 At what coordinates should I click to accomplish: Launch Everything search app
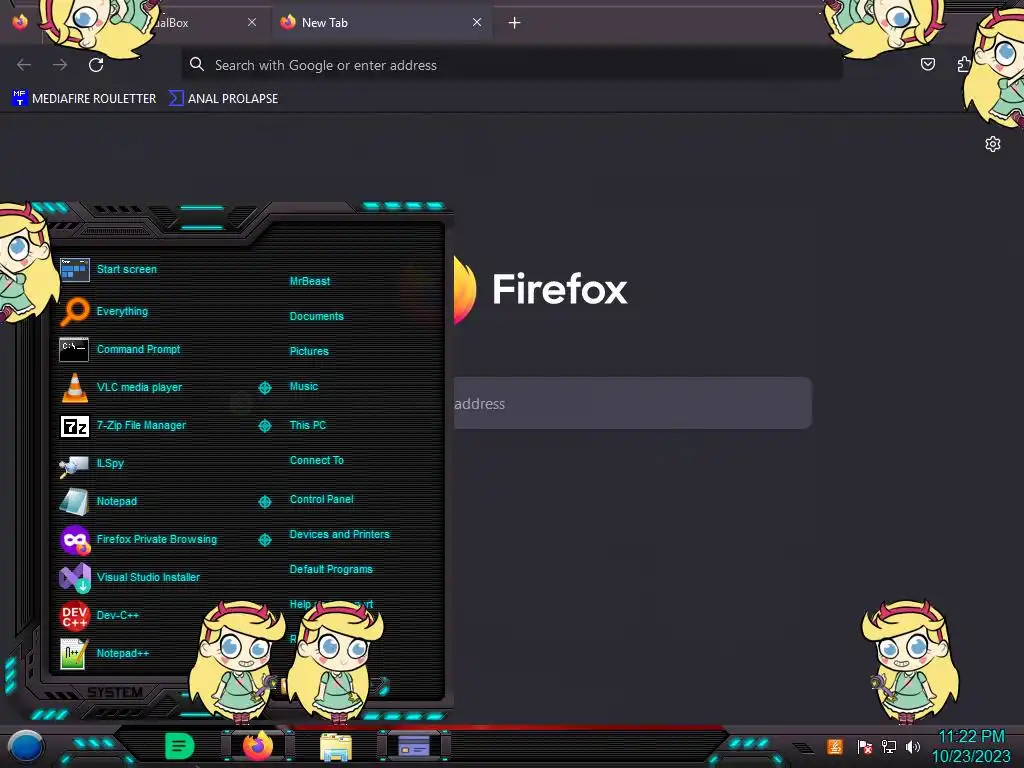[x=122, y=312]
